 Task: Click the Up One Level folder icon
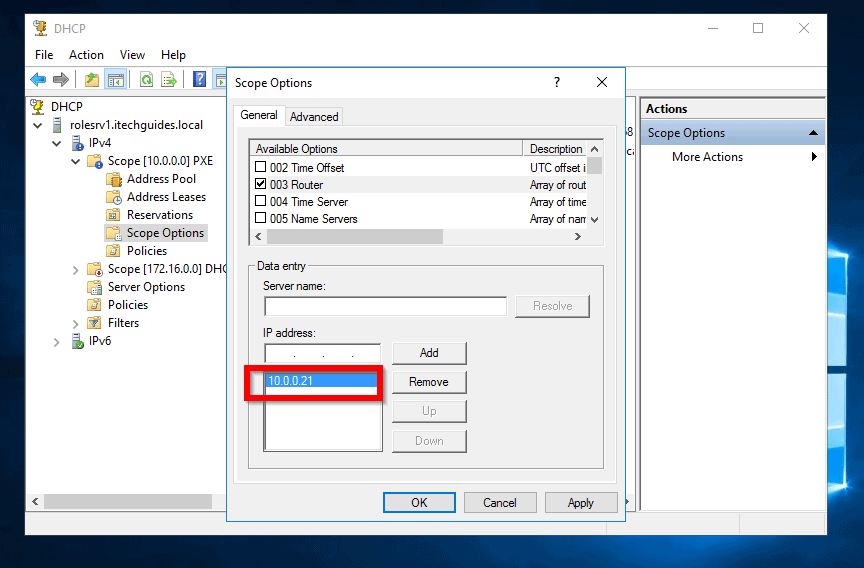91,79
